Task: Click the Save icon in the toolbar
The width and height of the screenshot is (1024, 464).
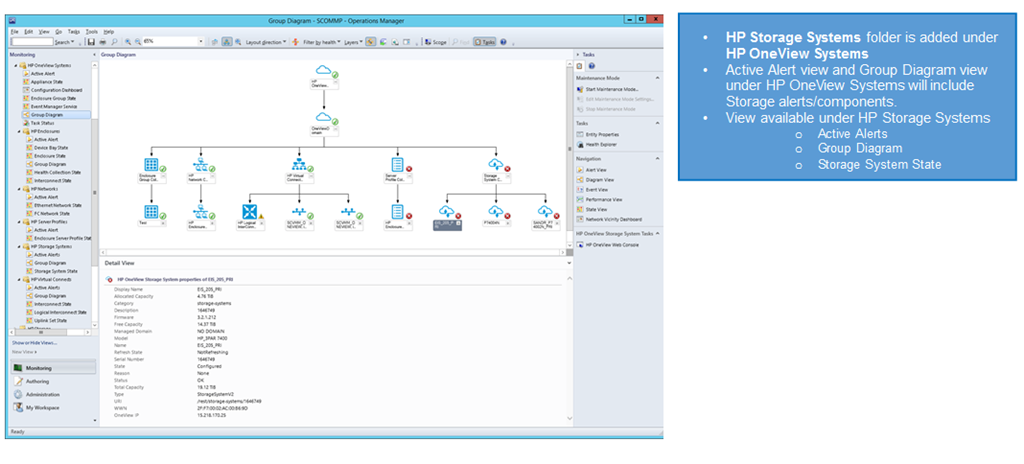Action: [91, 42]
